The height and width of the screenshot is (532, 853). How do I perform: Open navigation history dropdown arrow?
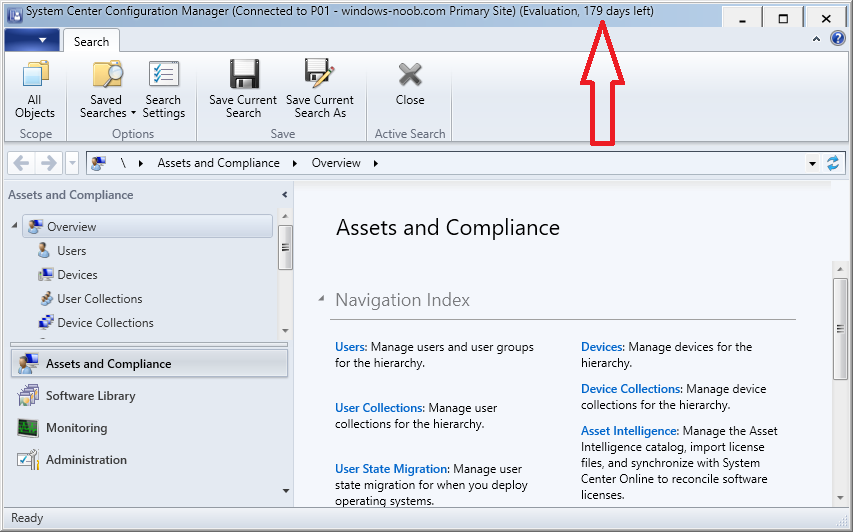(72, 163)
